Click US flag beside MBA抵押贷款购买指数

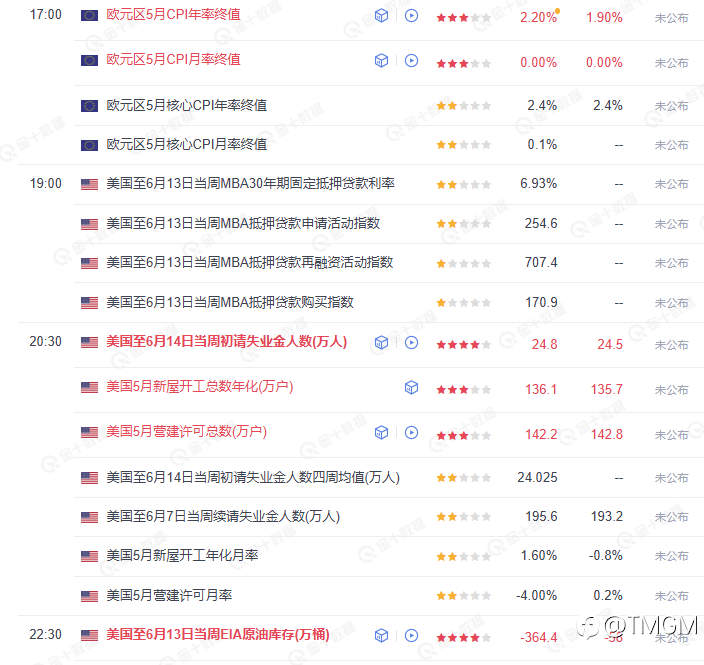(x=89, y=303)
